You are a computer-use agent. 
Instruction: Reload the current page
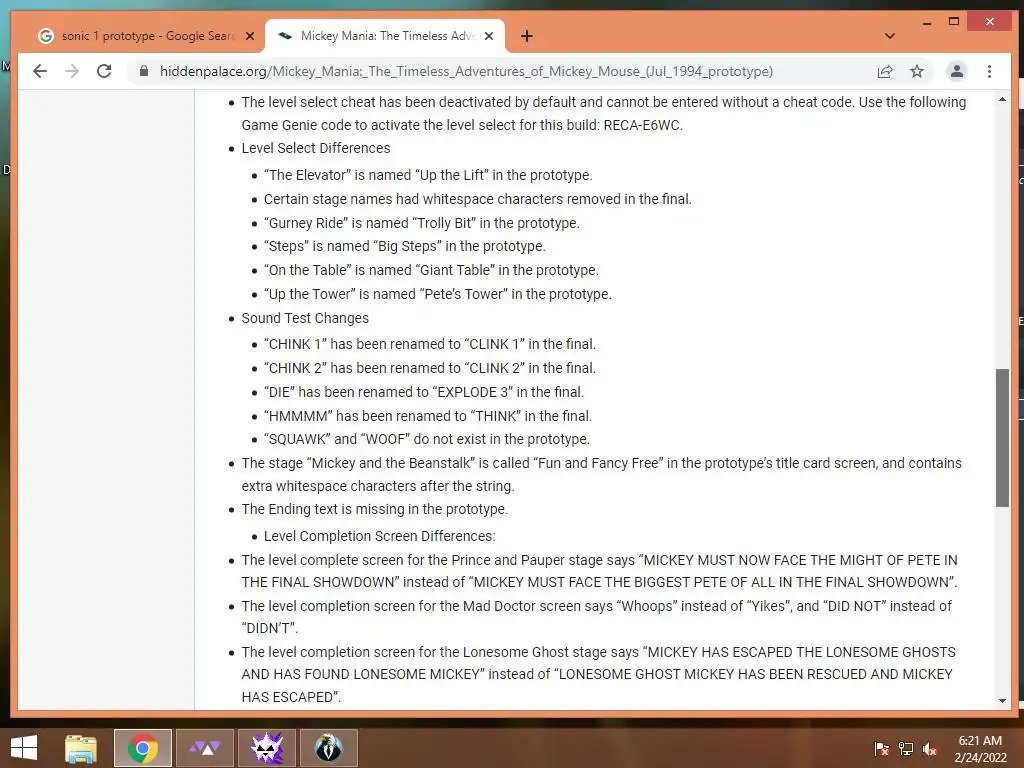pyautogui.click(x=104, y=71)
